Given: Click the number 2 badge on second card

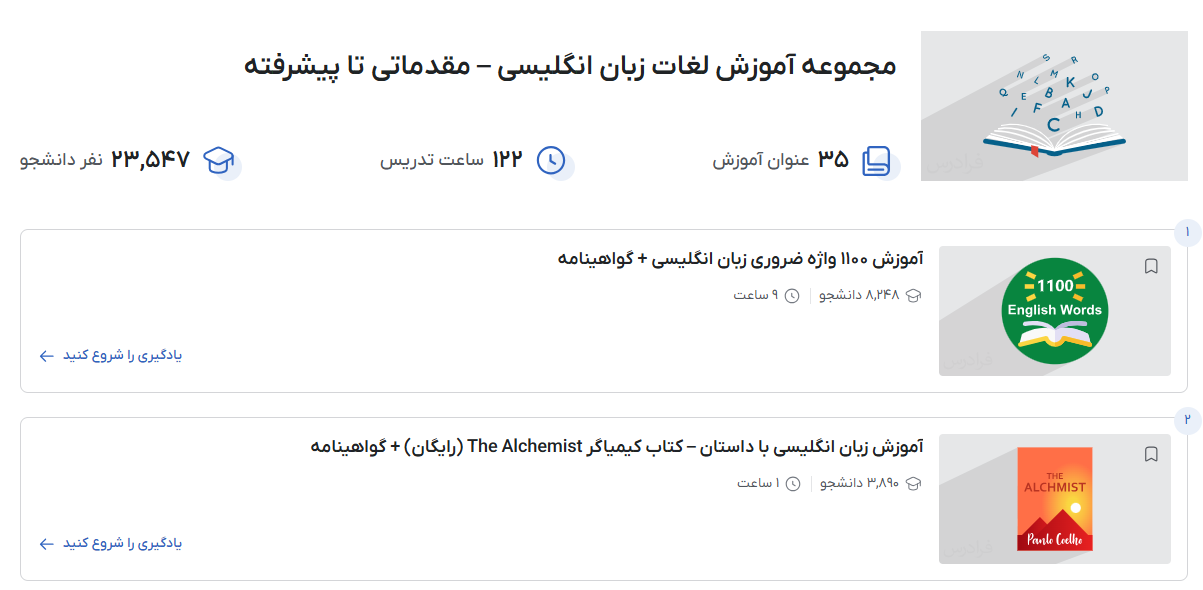Looking at the screenshot, I should click(1187, 420).
